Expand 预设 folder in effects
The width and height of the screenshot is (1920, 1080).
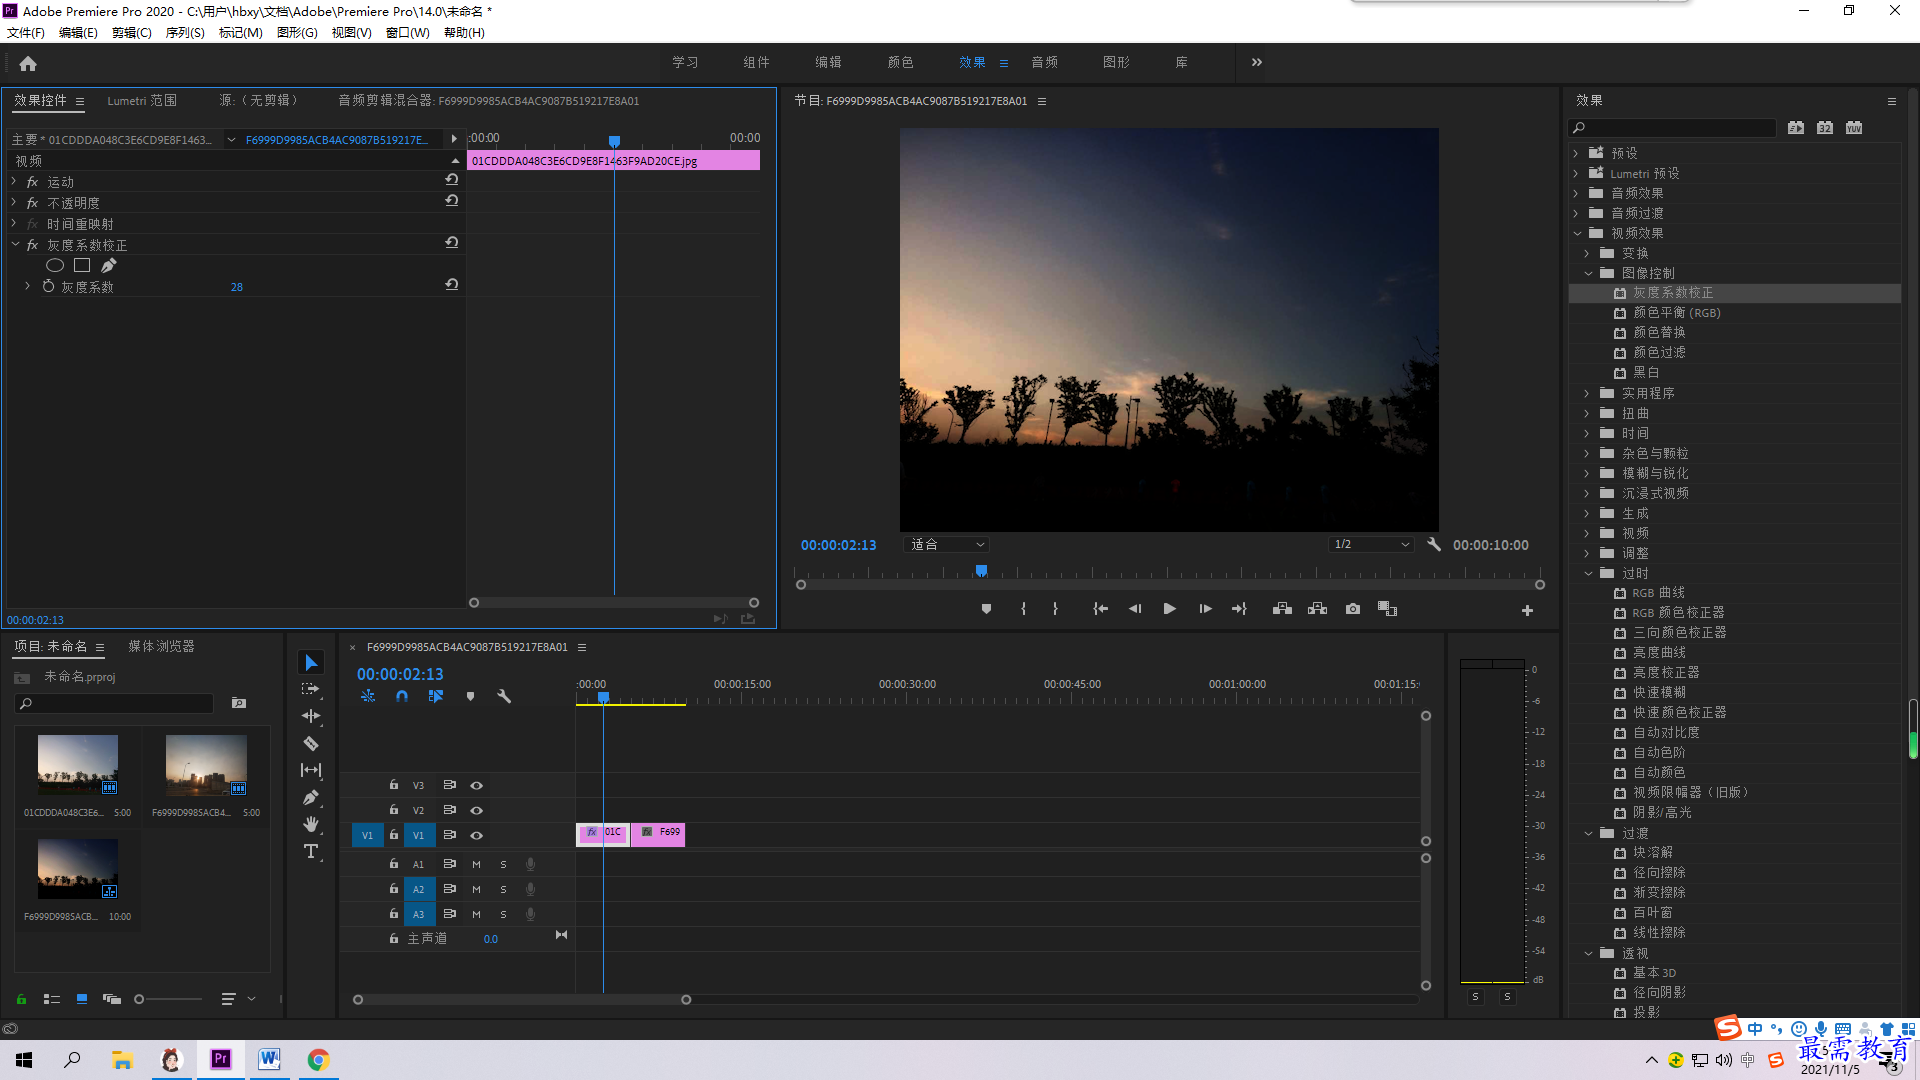1576,153
